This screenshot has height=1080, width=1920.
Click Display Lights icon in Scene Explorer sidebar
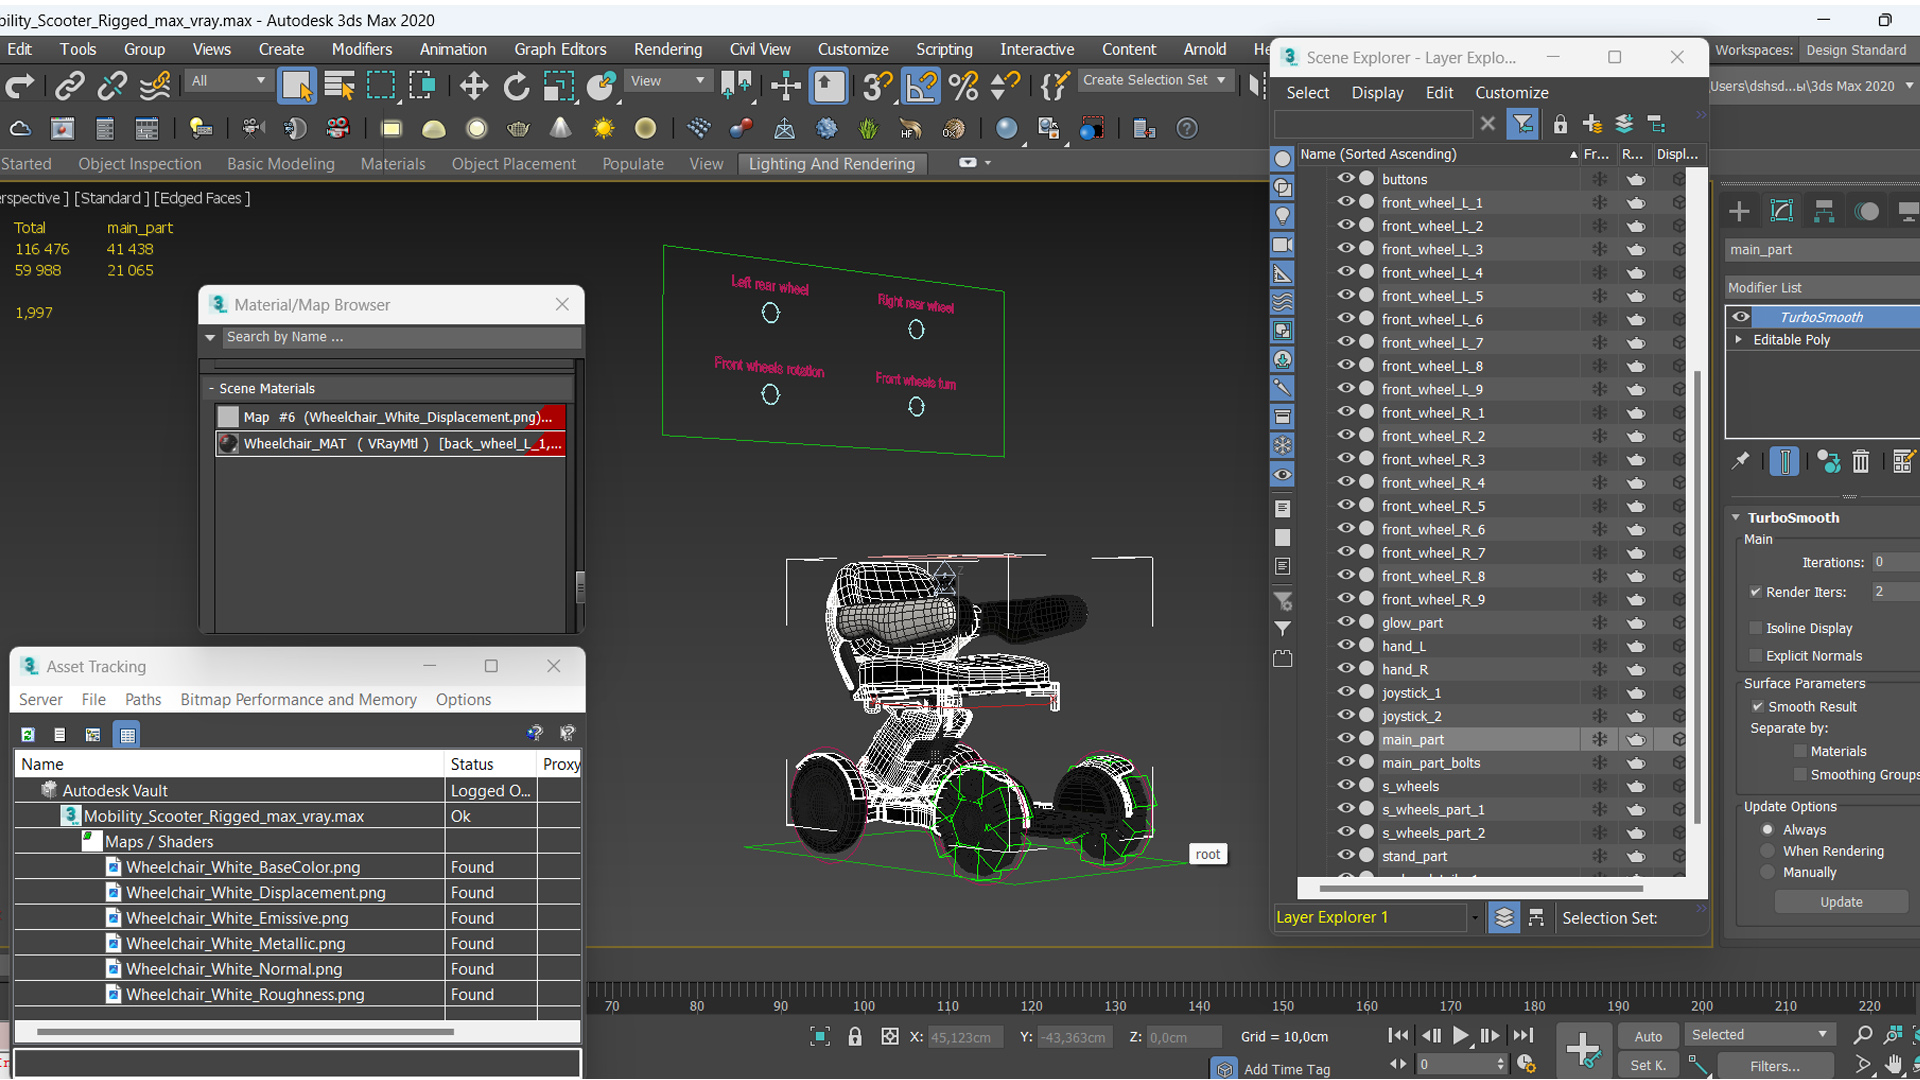point(1282,216)
